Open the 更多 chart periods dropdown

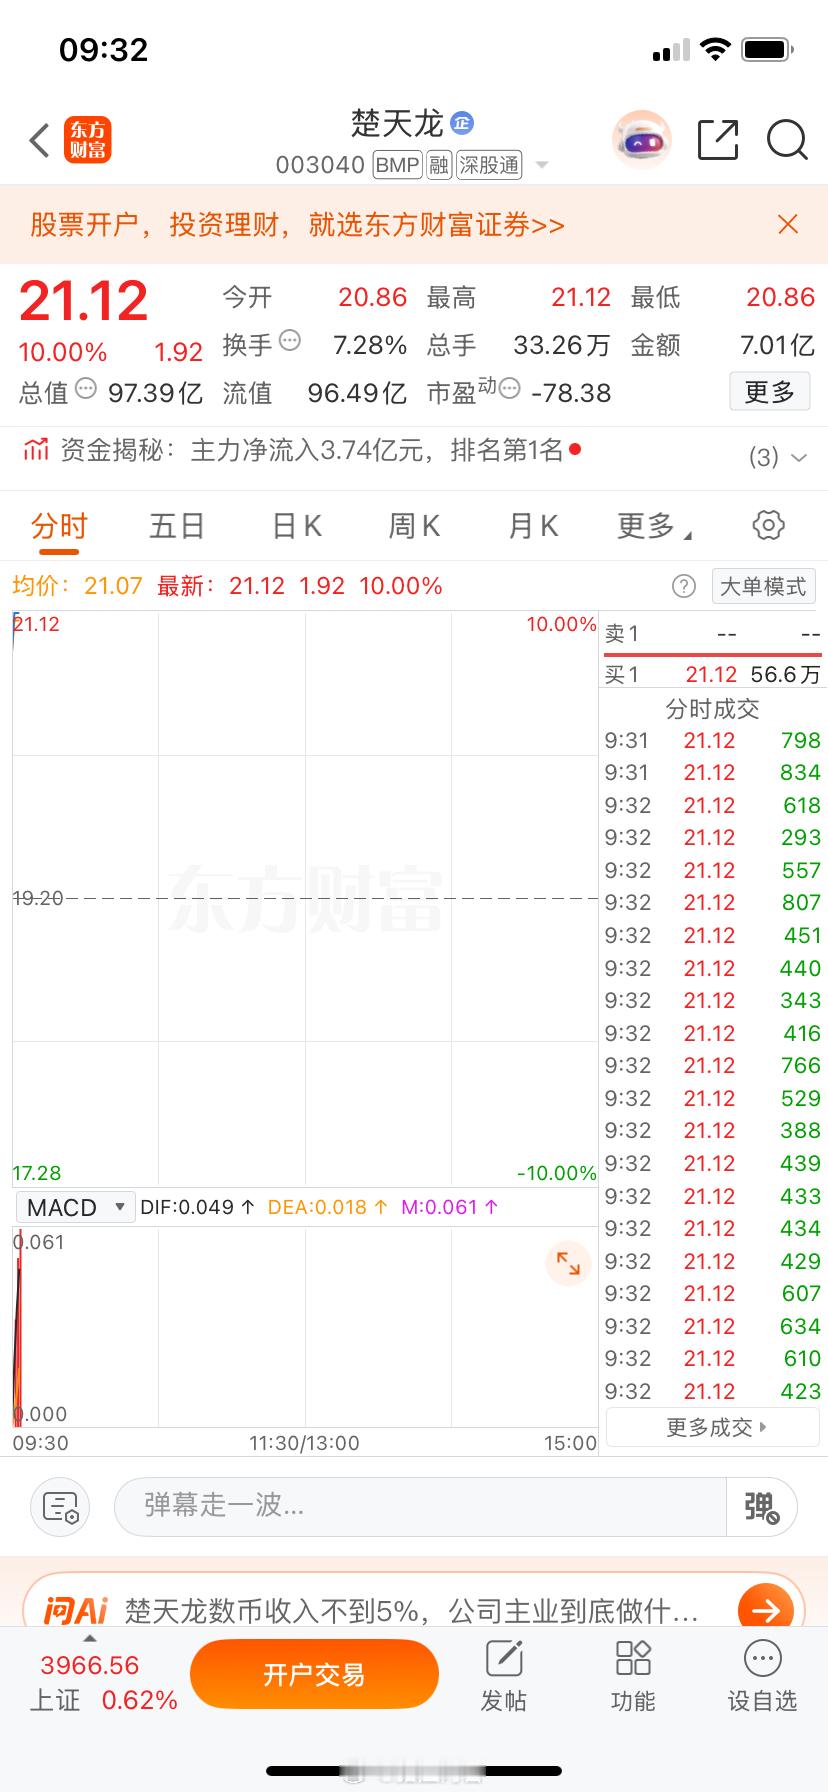(654, 526)
